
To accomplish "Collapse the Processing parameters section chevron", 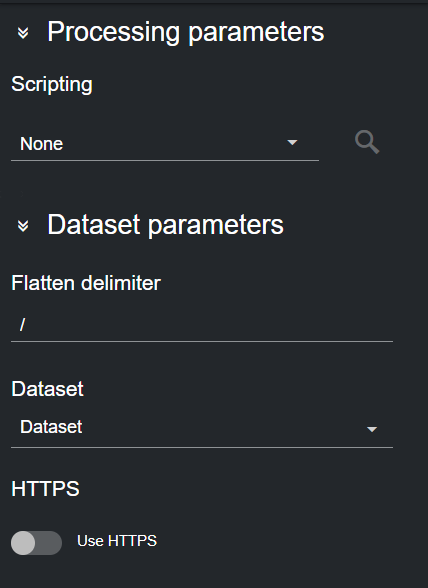I will point(23,33).
